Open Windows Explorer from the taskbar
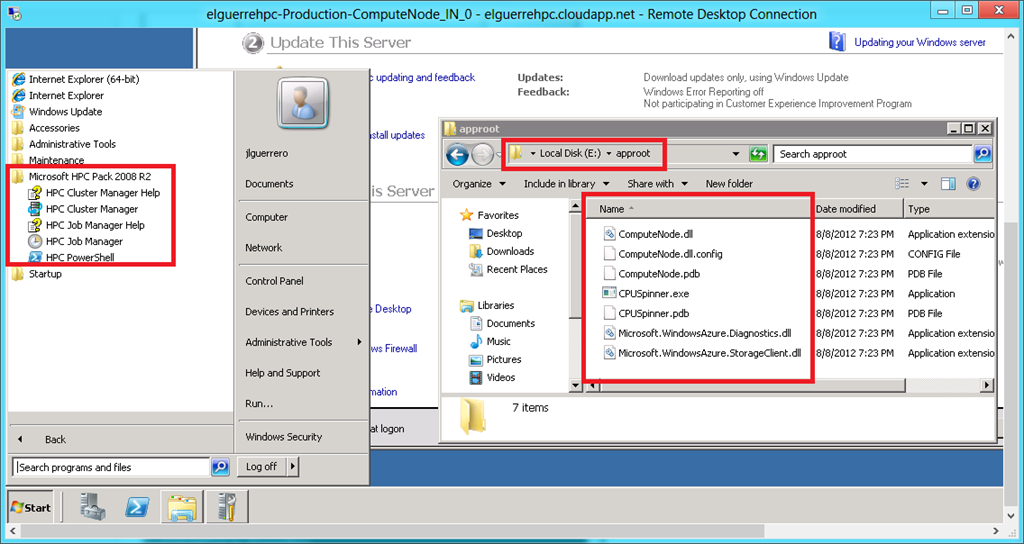This screenshot has height=544, width=1024. coord(182,507)
